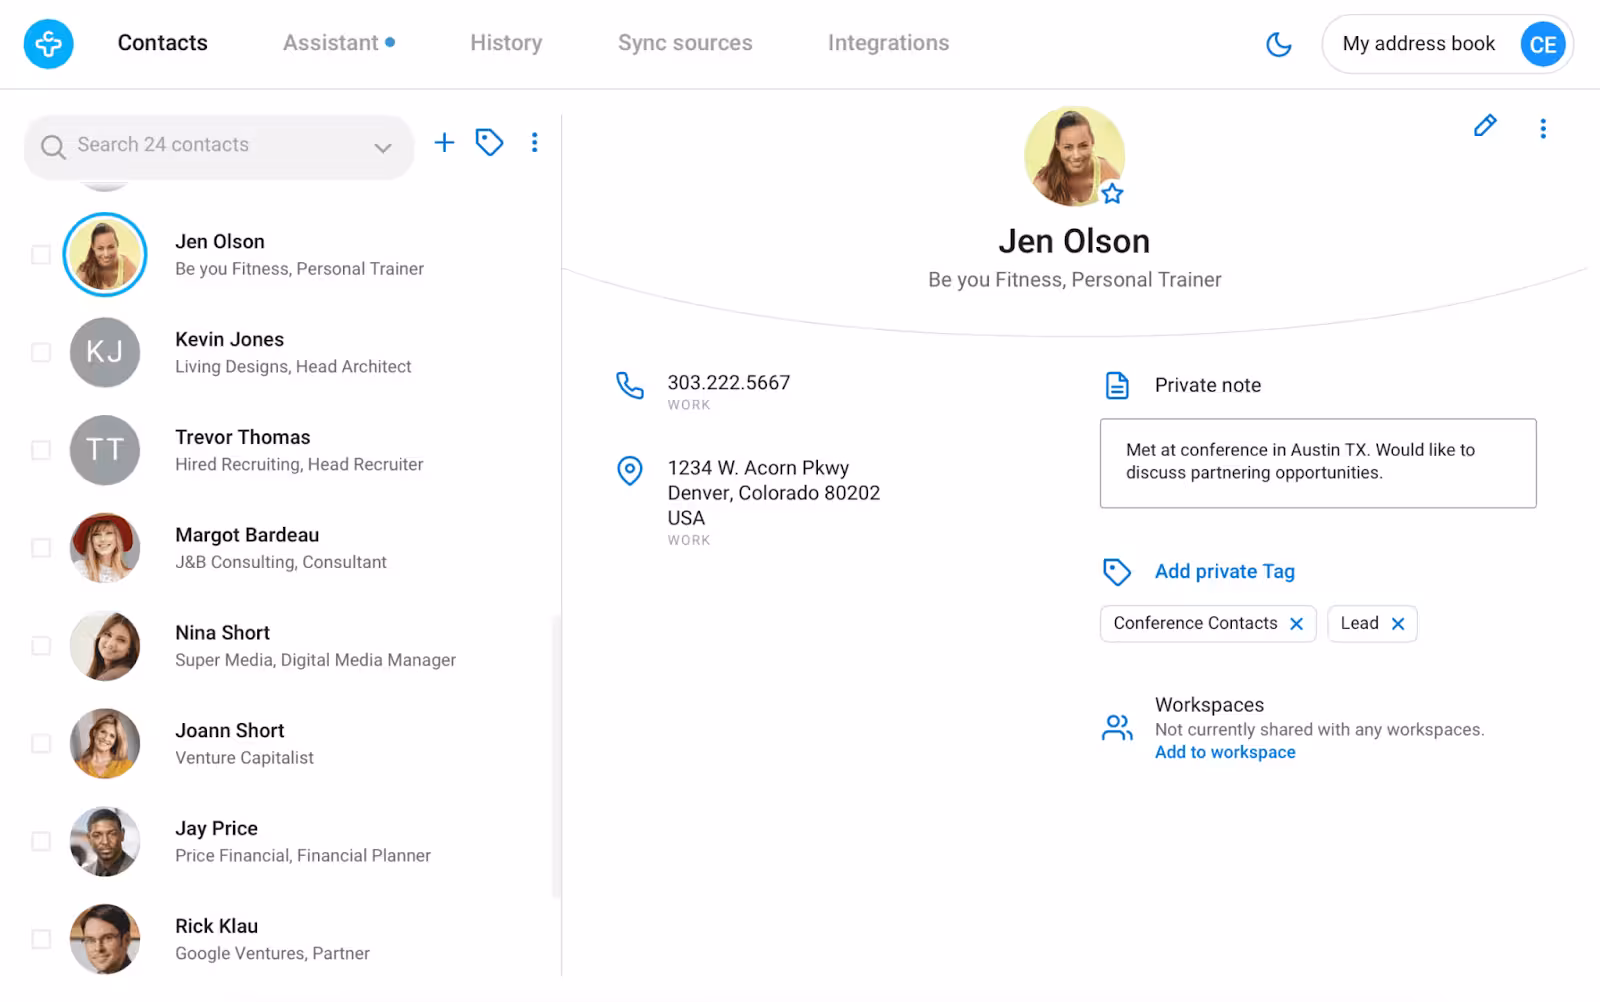Open the contact list three-dot menu
1600x1002 pixels.
535,143
